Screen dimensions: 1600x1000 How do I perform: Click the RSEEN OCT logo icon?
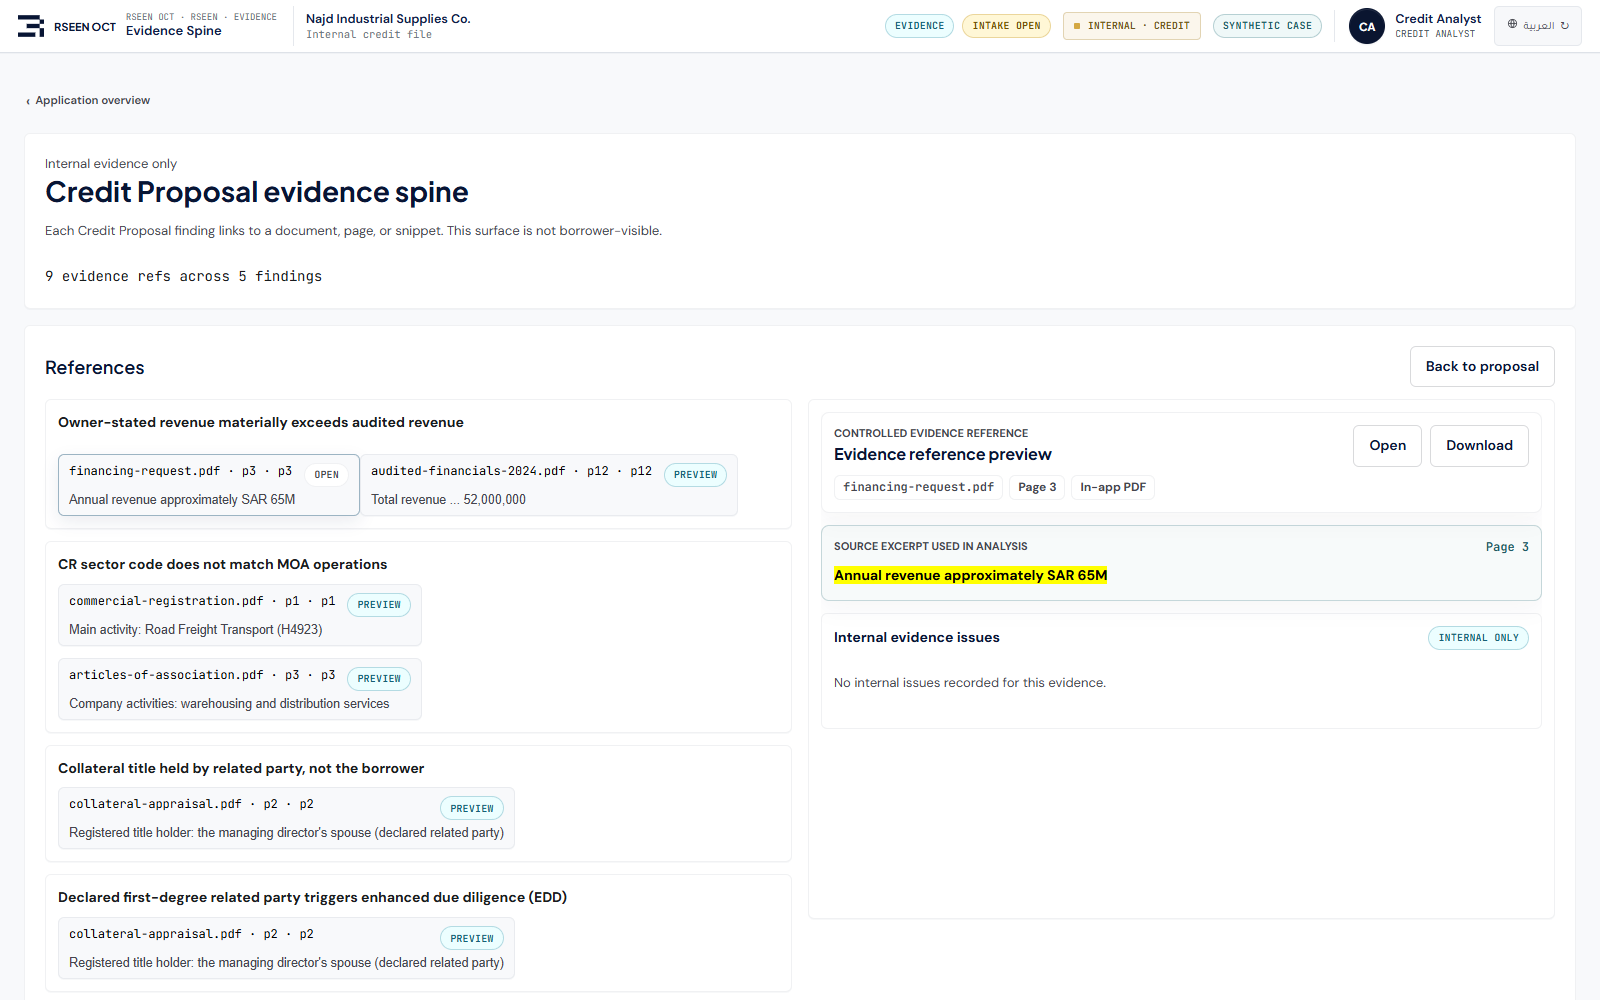[31, 26]
